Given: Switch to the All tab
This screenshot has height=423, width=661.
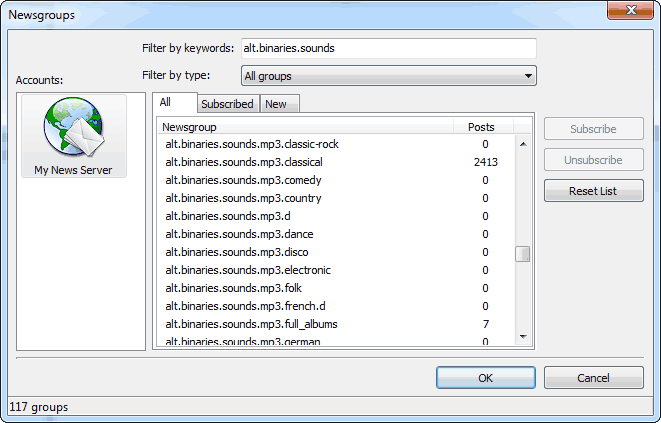Looking at the screenshot, I should 175,102.
